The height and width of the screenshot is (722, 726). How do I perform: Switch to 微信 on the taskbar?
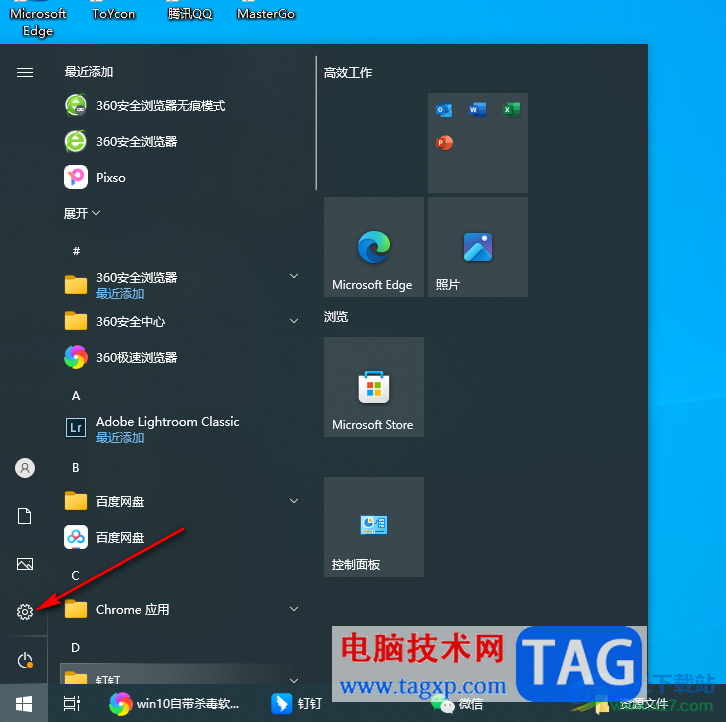pyautogui.click(x=457, y=705)
